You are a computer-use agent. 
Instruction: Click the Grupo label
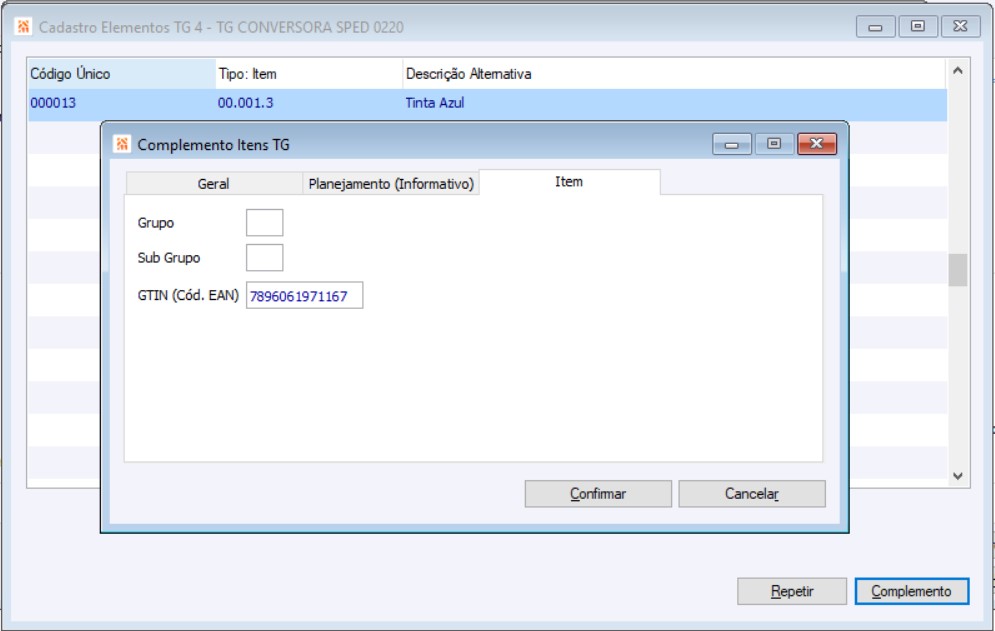[x=155, y=223]
